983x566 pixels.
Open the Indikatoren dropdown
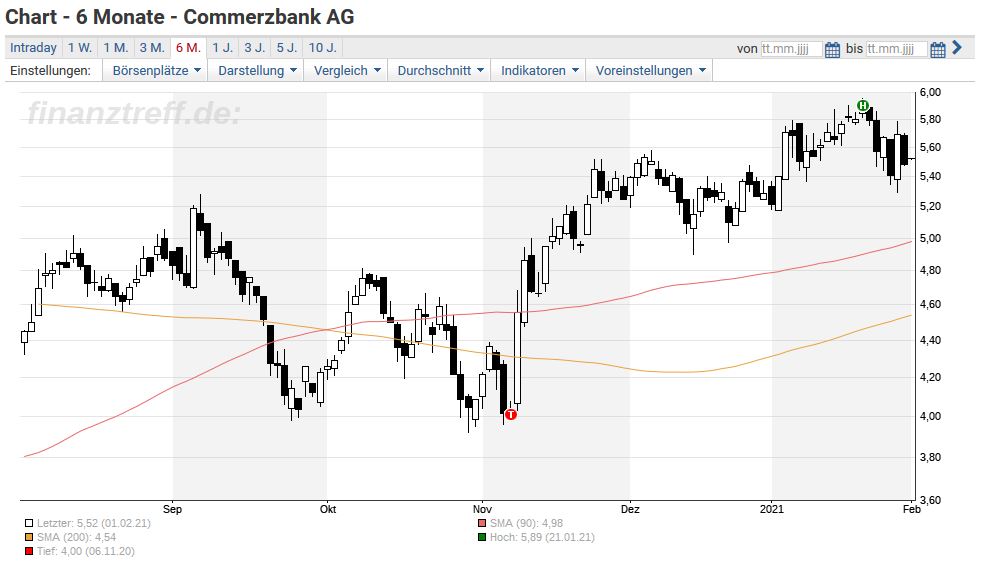pos(539,71)
